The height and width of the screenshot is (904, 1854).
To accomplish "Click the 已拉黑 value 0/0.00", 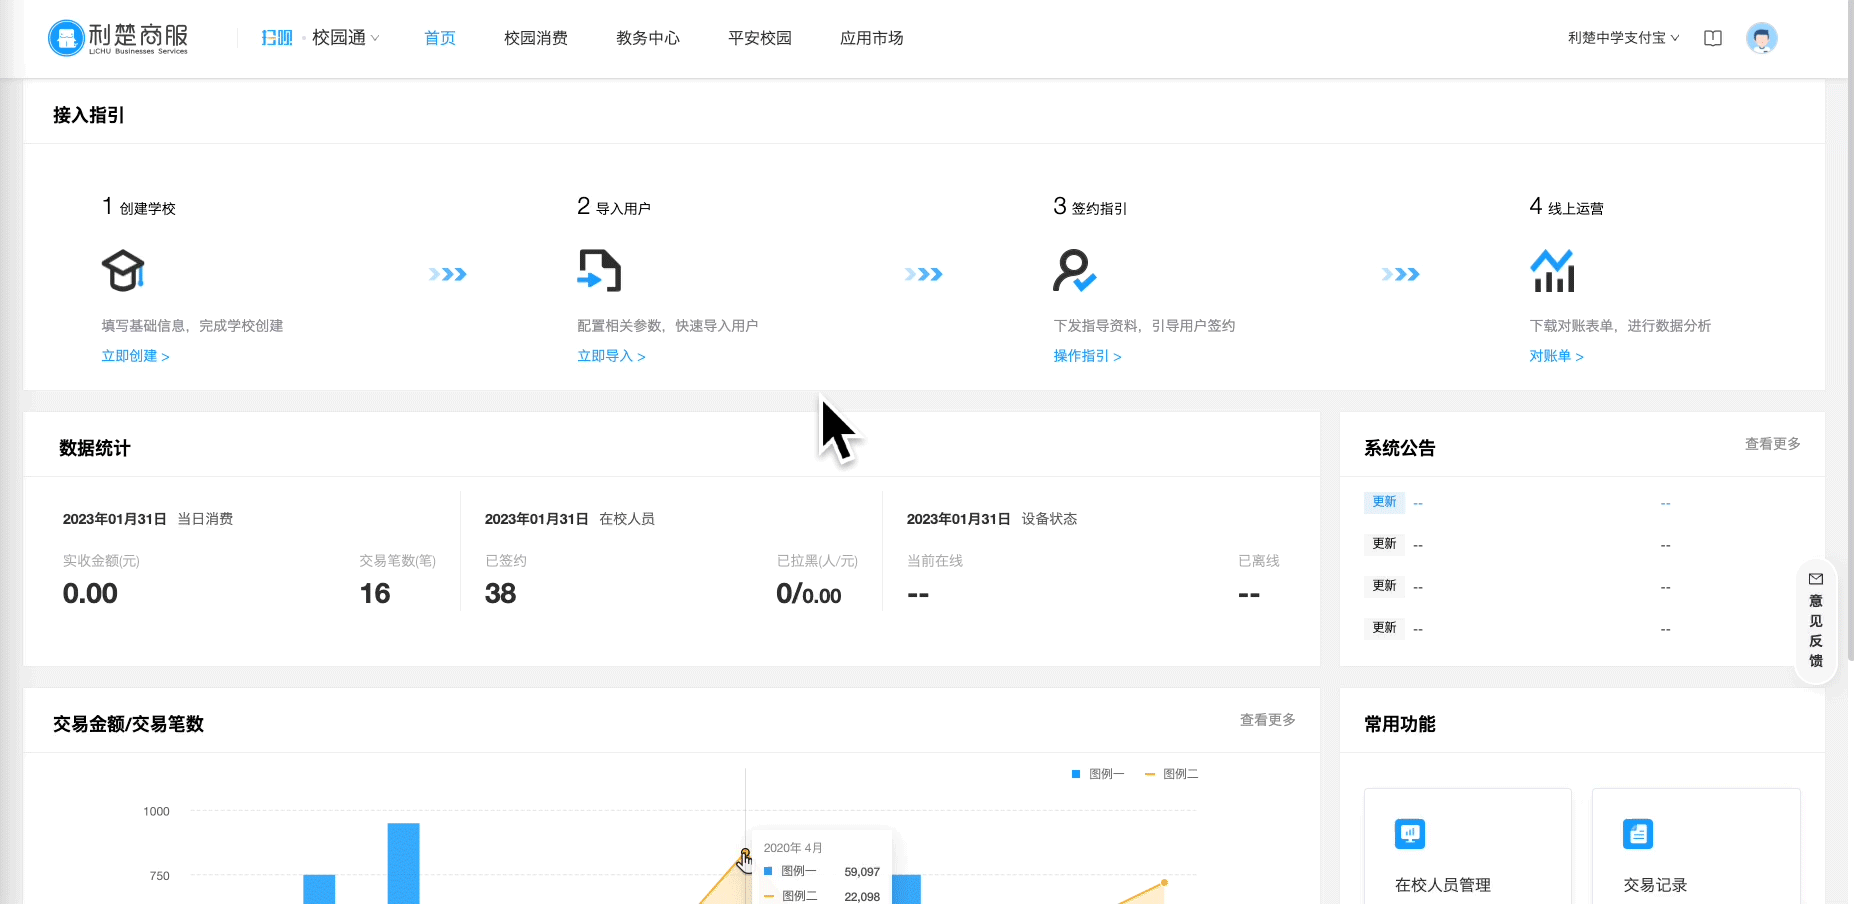I will pos(808,594).
